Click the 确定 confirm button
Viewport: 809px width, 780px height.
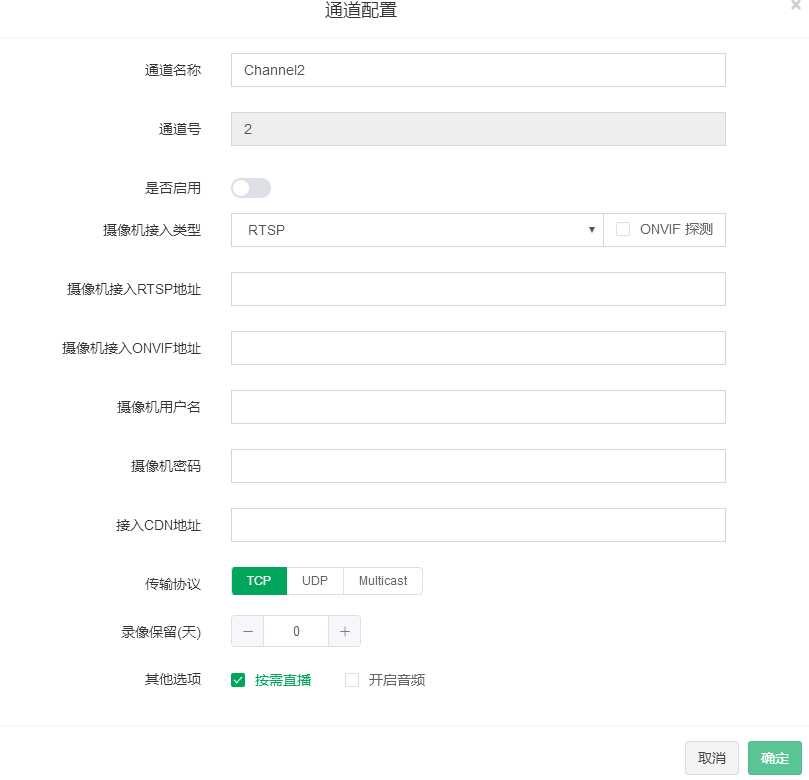[x=775, y=758]
